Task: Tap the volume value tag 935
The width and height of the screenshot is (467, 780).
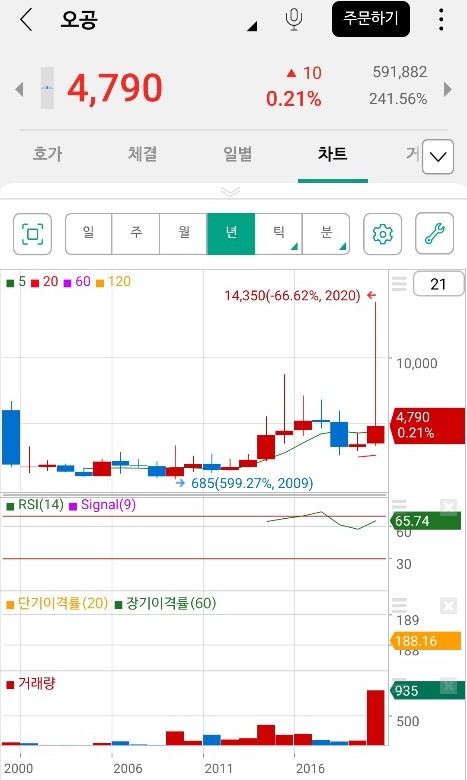Action: pyautogui.click(x=428, y=691)
